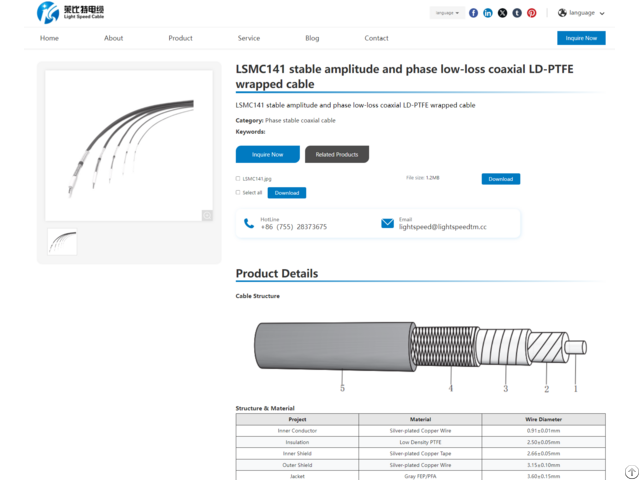Click the Material column header
This screenshot has width=640, height=480.
[420, 419]
